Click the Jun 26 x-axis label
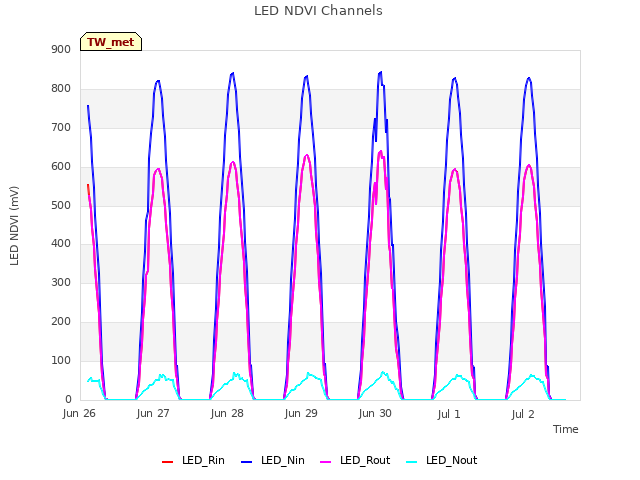This screenshot has width=640, height=480. (x=79, y=413)
